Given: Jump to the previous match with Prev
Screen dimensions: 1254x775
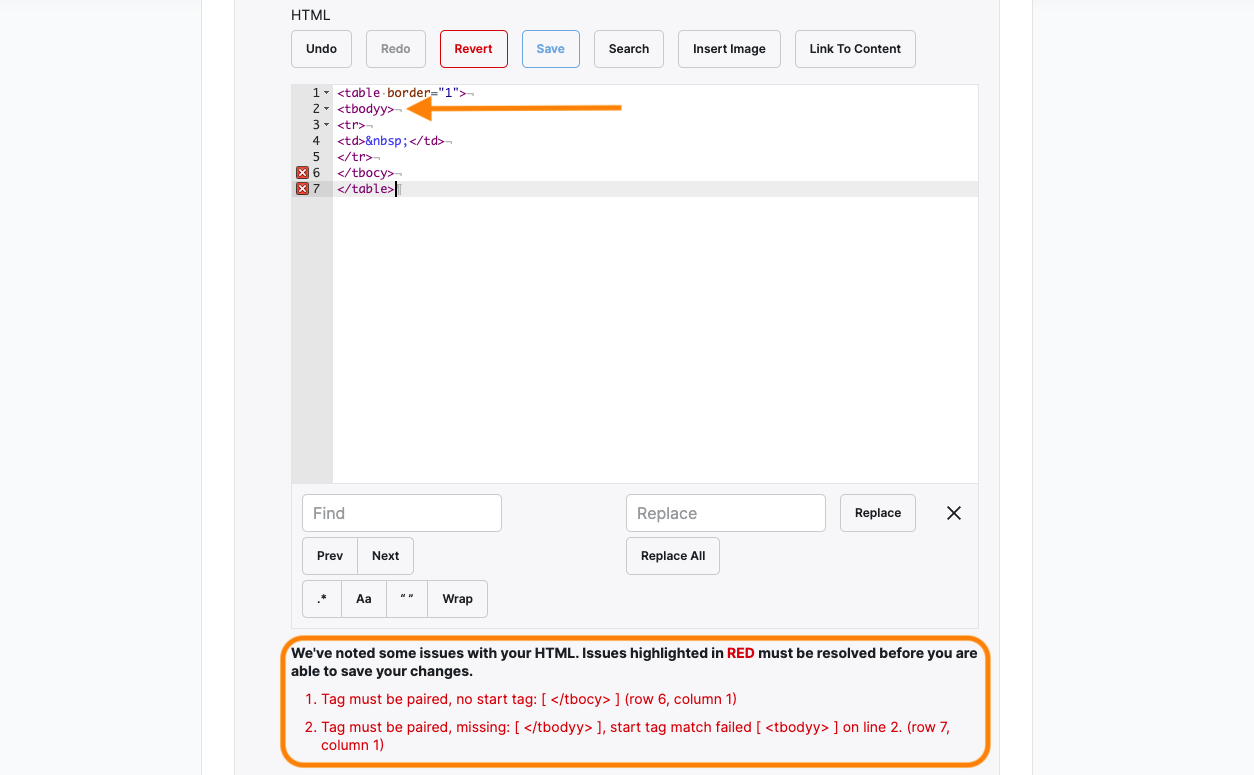Looking at the screenshot, I should coord(329,555).
